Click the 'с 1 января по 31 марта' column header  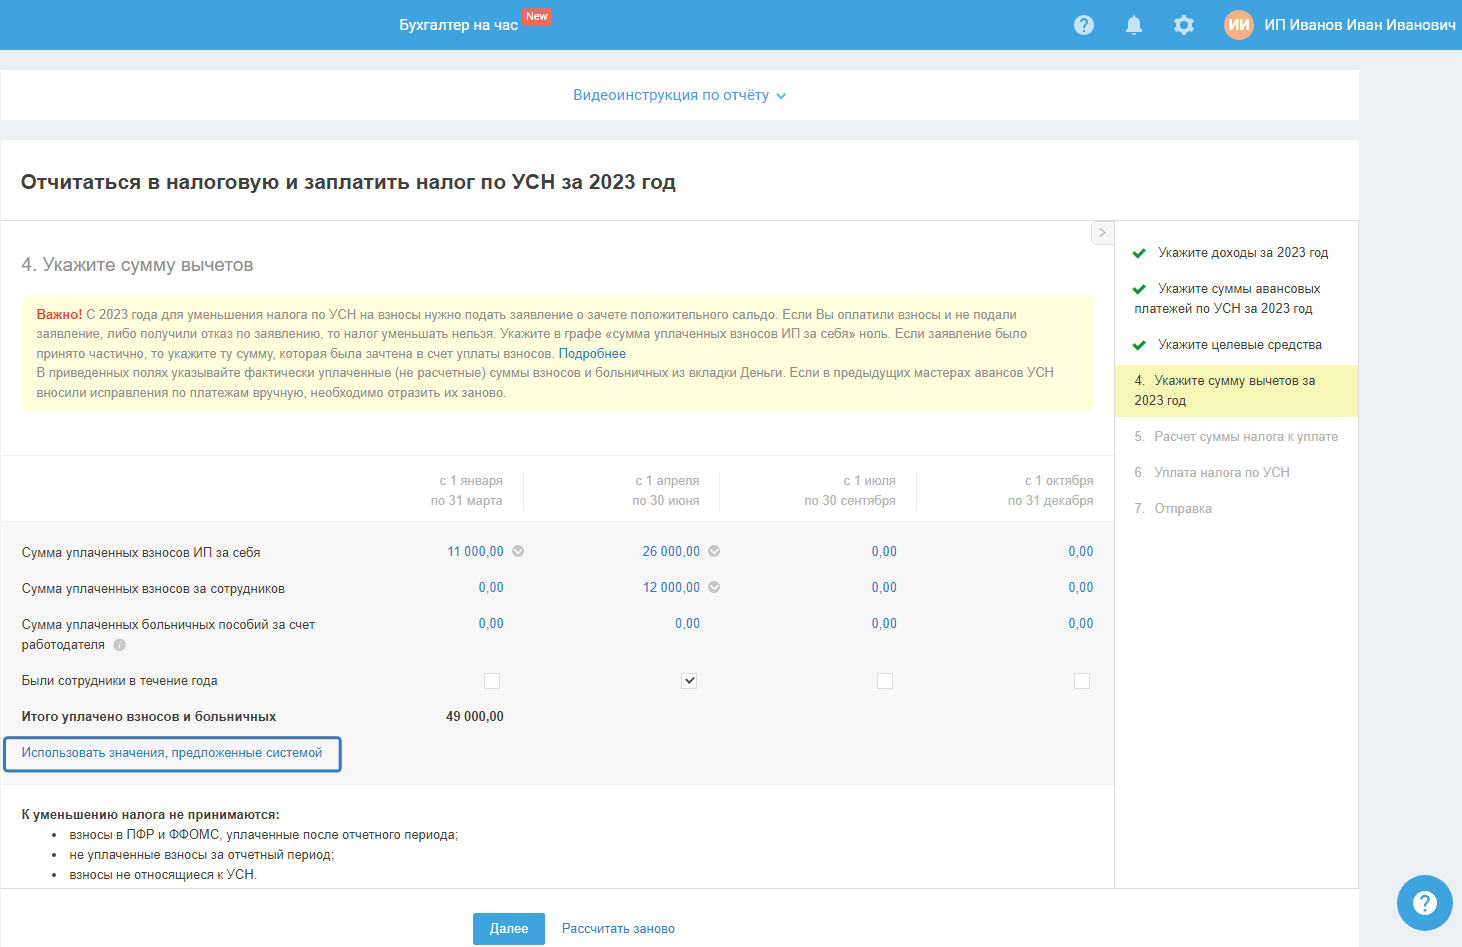(467, 491)
